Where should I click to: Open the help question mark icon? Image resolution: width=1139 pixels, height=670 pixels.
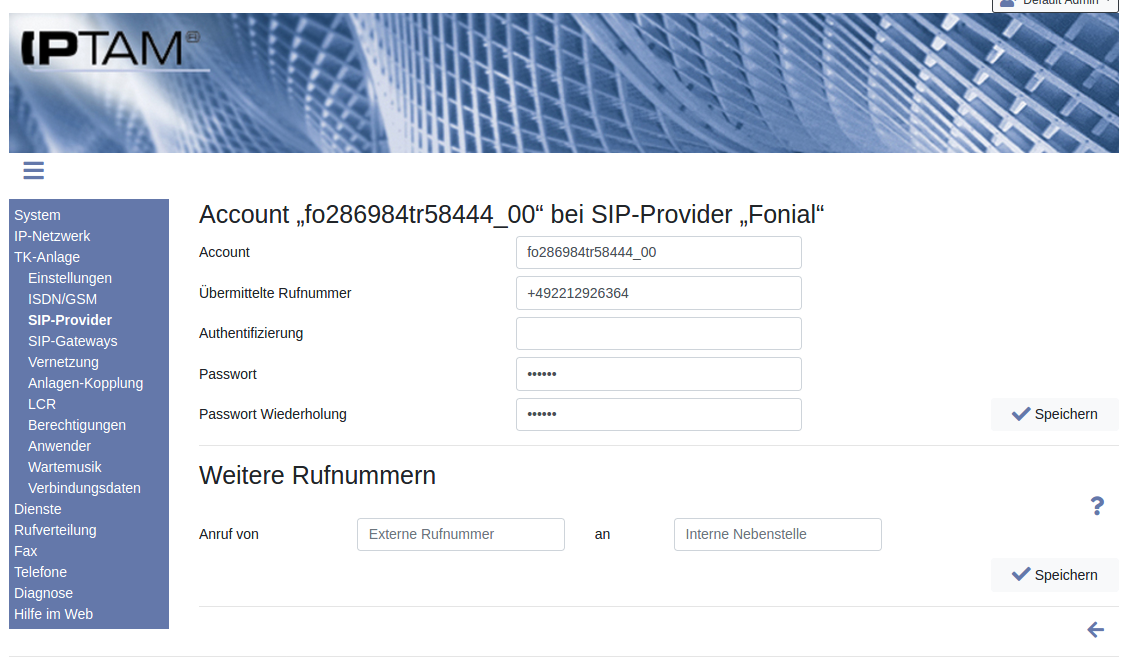click(x=1096, y=506)
